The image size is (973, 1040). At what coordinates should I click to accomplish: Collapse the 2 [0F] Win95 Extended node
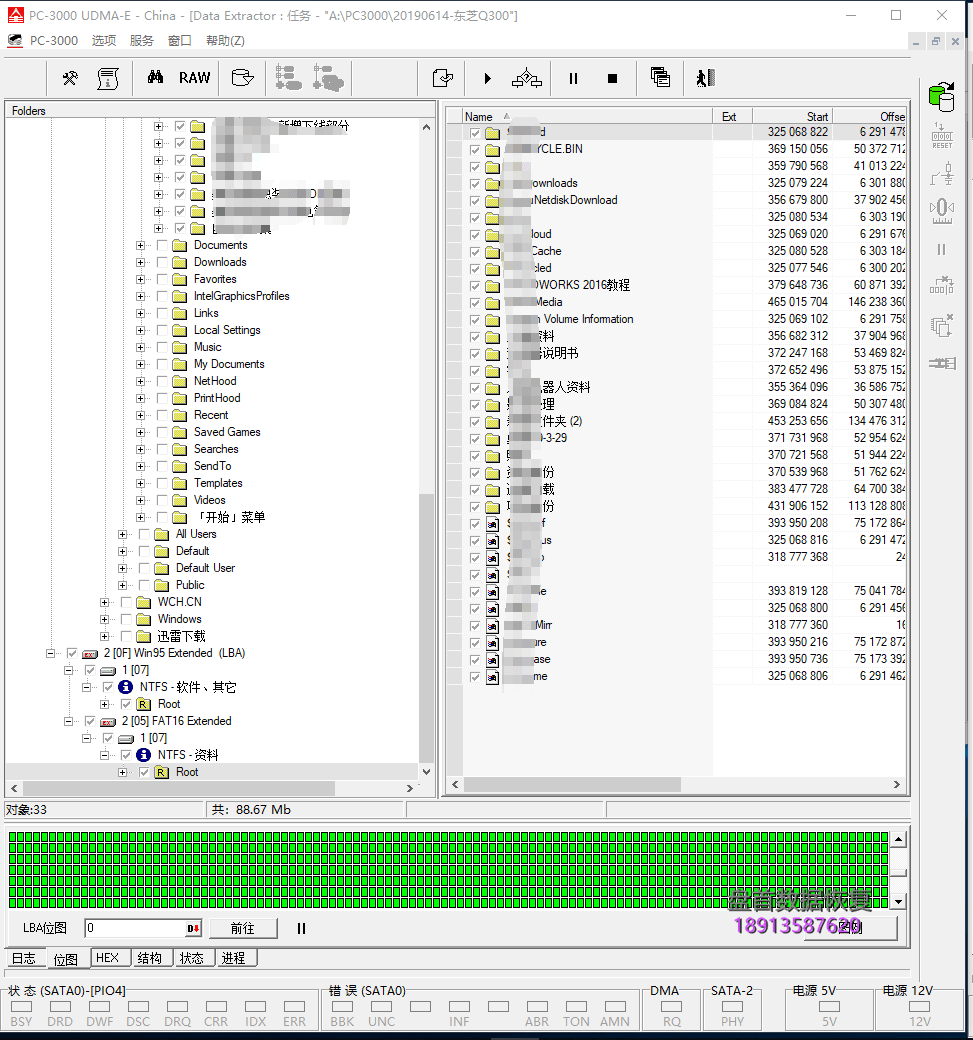coord(50,653)
